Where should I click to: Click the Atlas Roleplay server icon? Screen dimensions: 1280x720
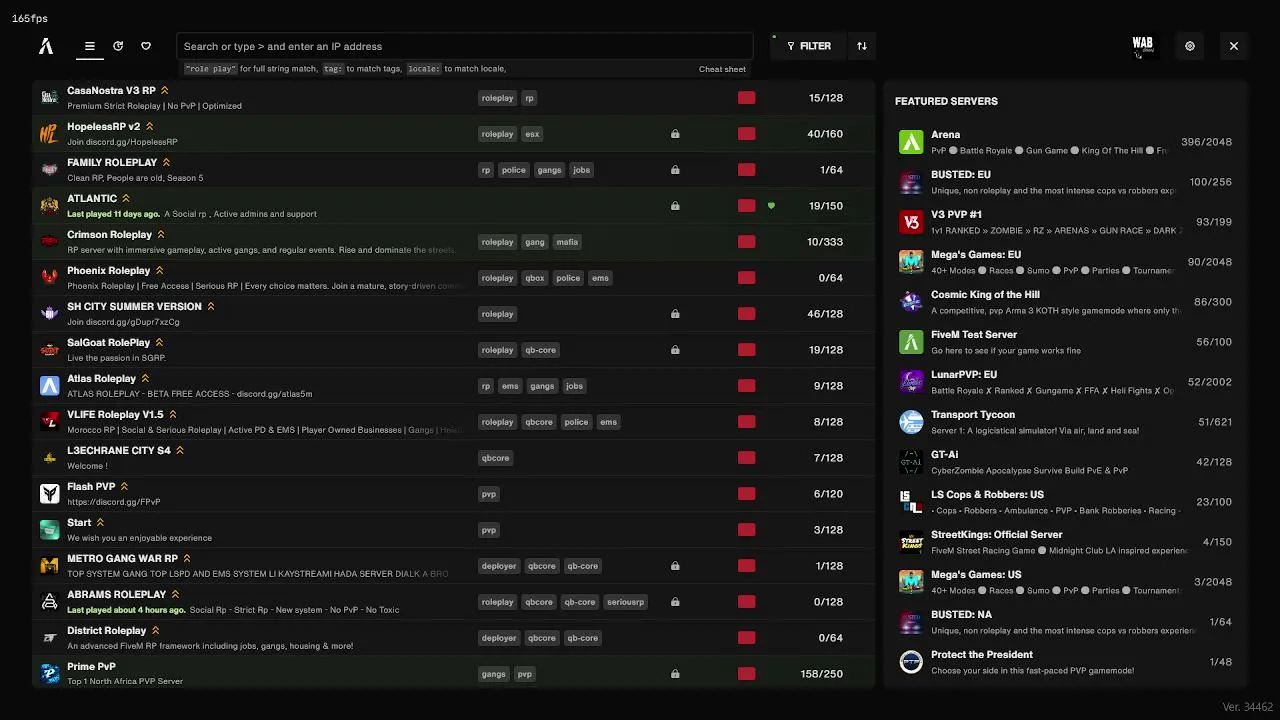tap(49, 386)
